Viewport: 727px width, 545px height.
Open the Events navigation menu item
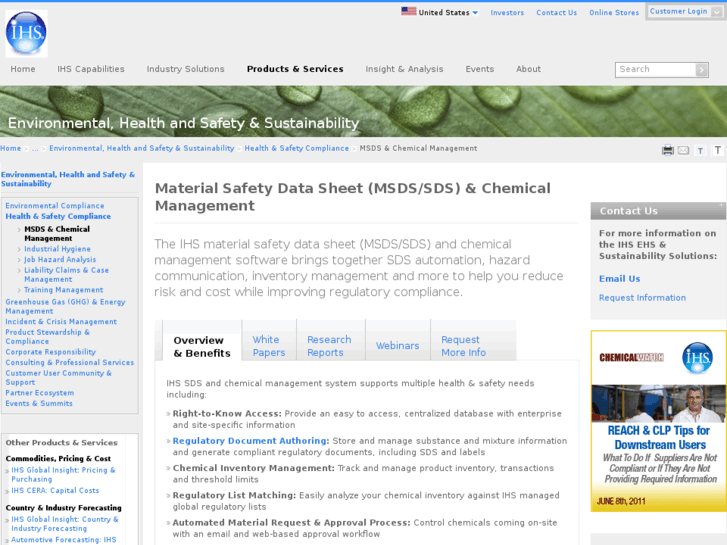[479, 69]
